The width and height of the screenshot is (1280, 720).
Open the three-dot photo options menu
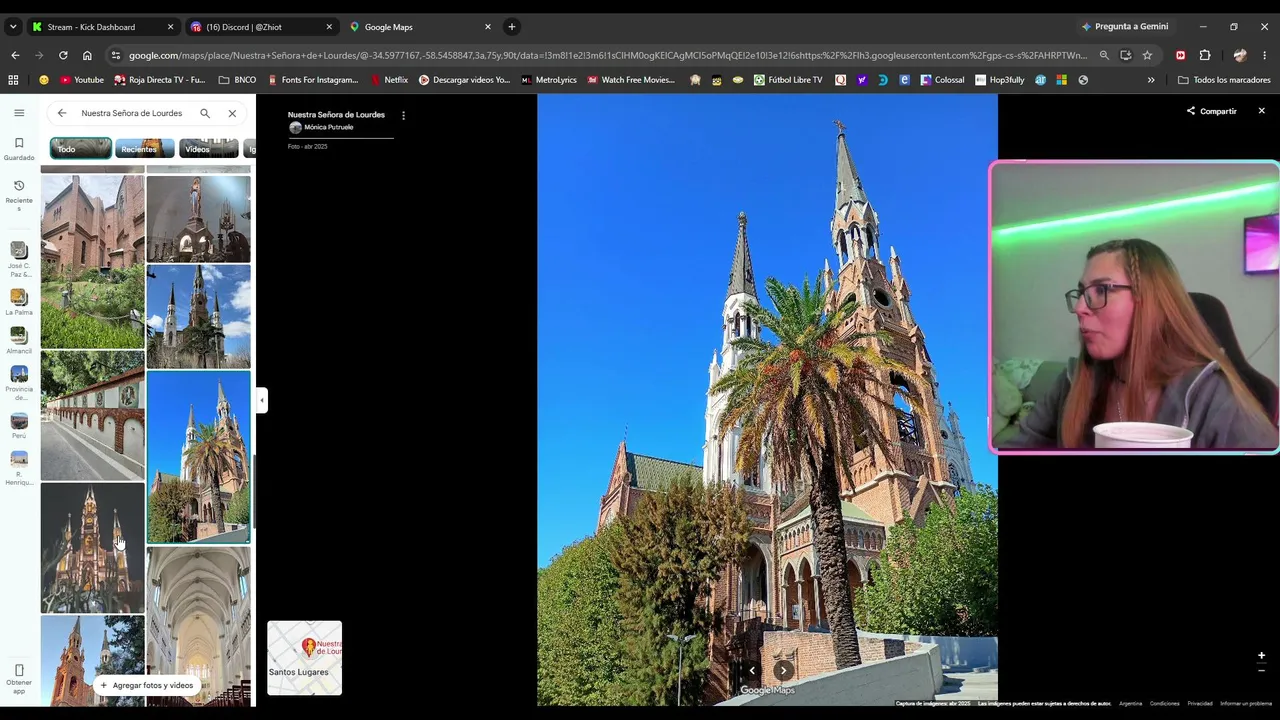point(403,116)
